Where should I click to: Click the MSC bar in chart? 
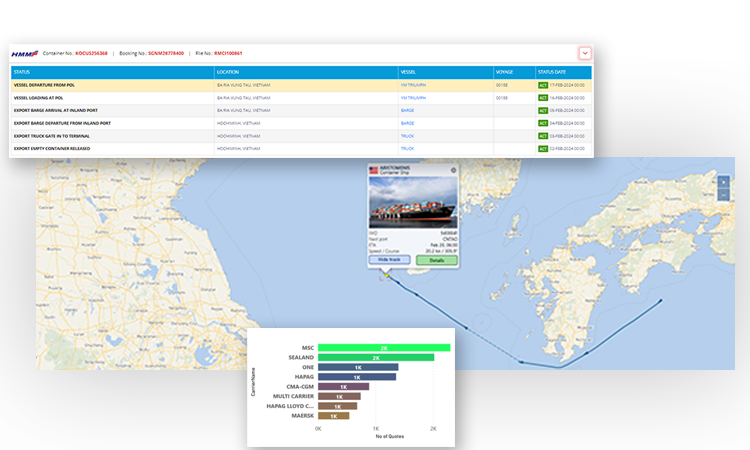click(x=384, y=348)
